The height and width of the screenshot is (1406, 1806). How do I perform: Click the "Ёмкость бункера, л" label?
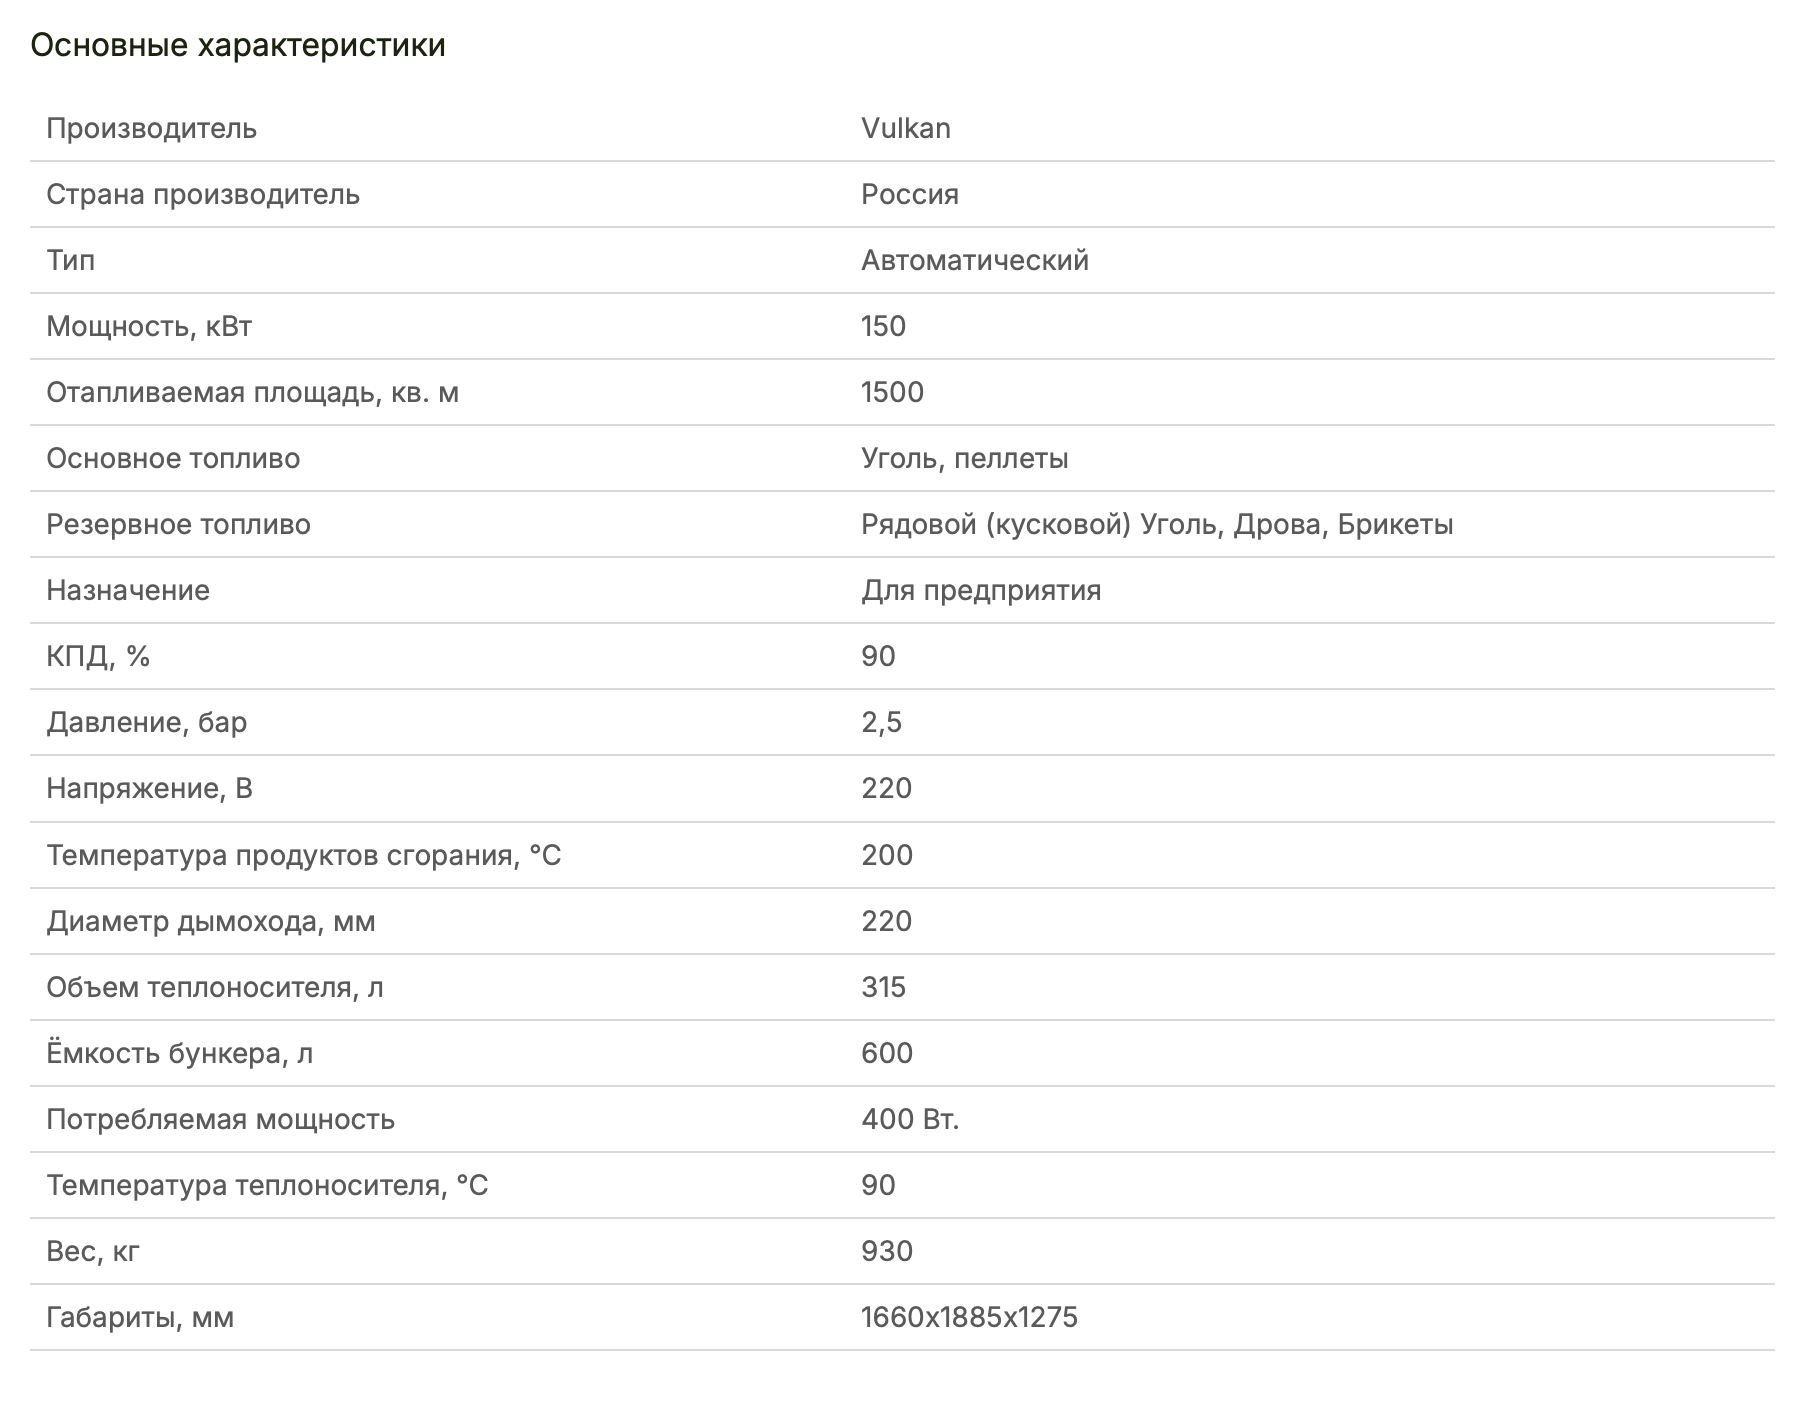coord(179,1053)
